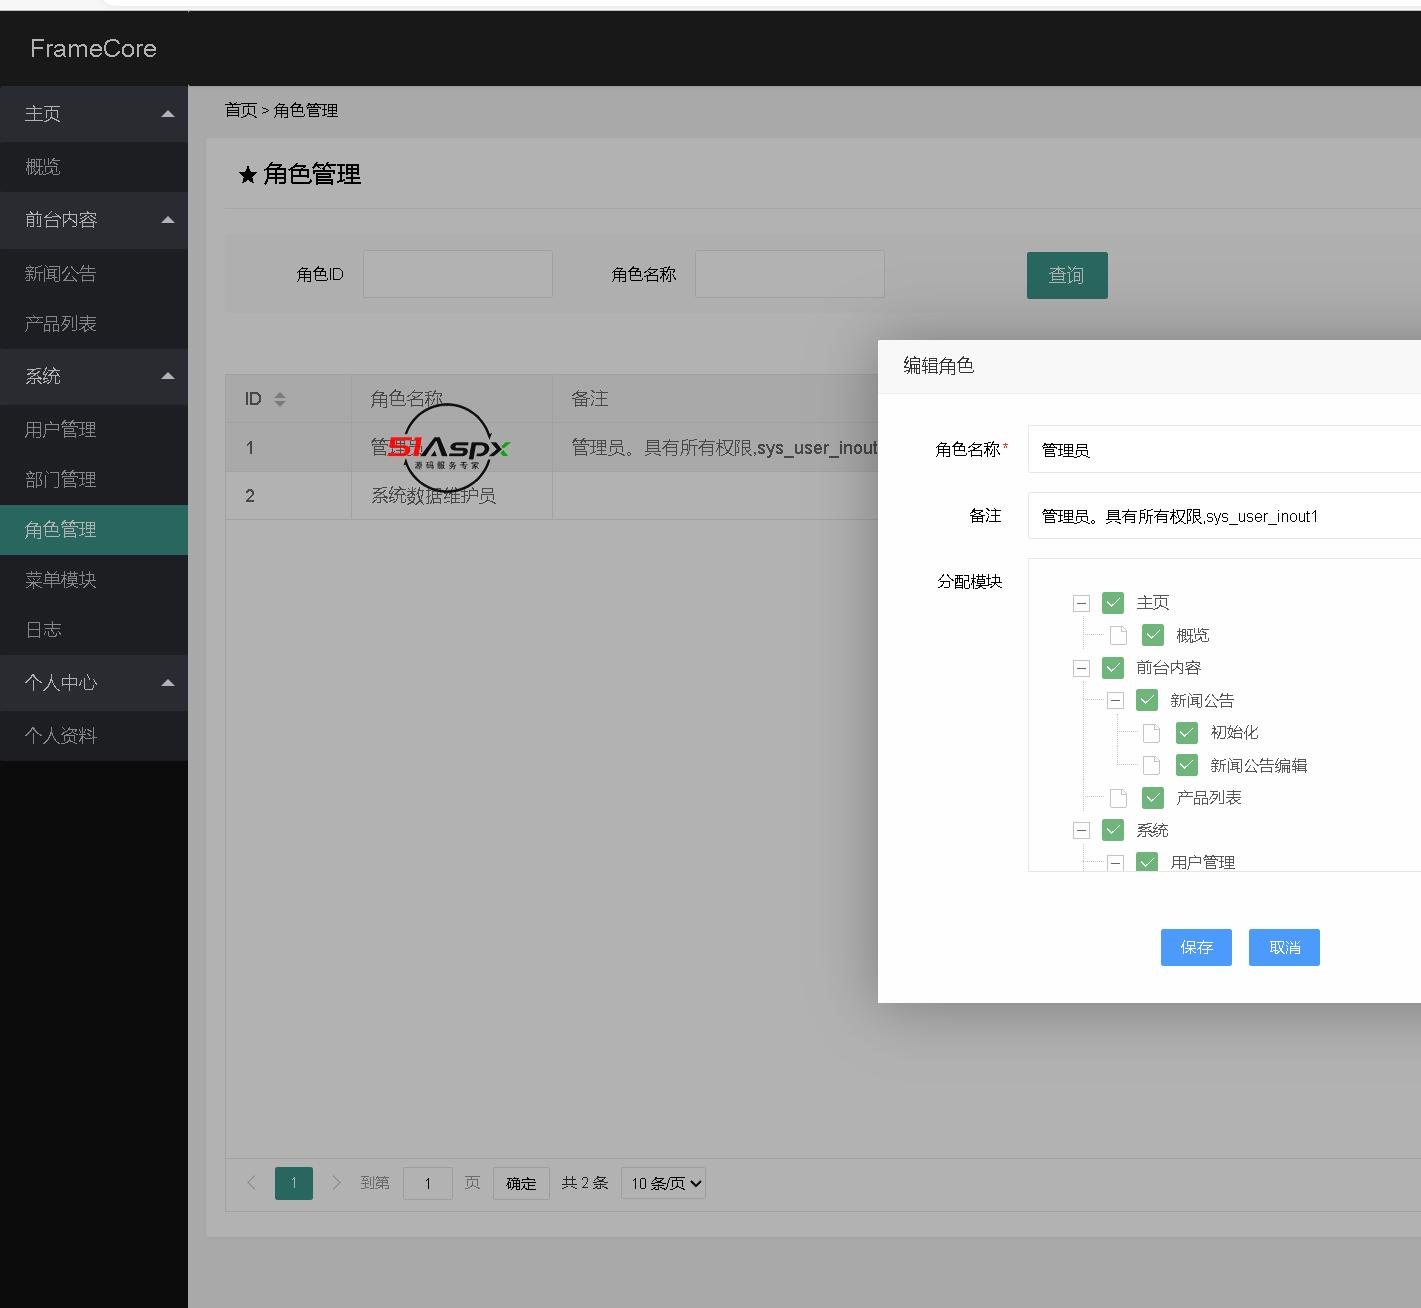Screen dimensions: 1421x1308
Task: Collapse the 主页 tree node
Action: point(1081,603)
